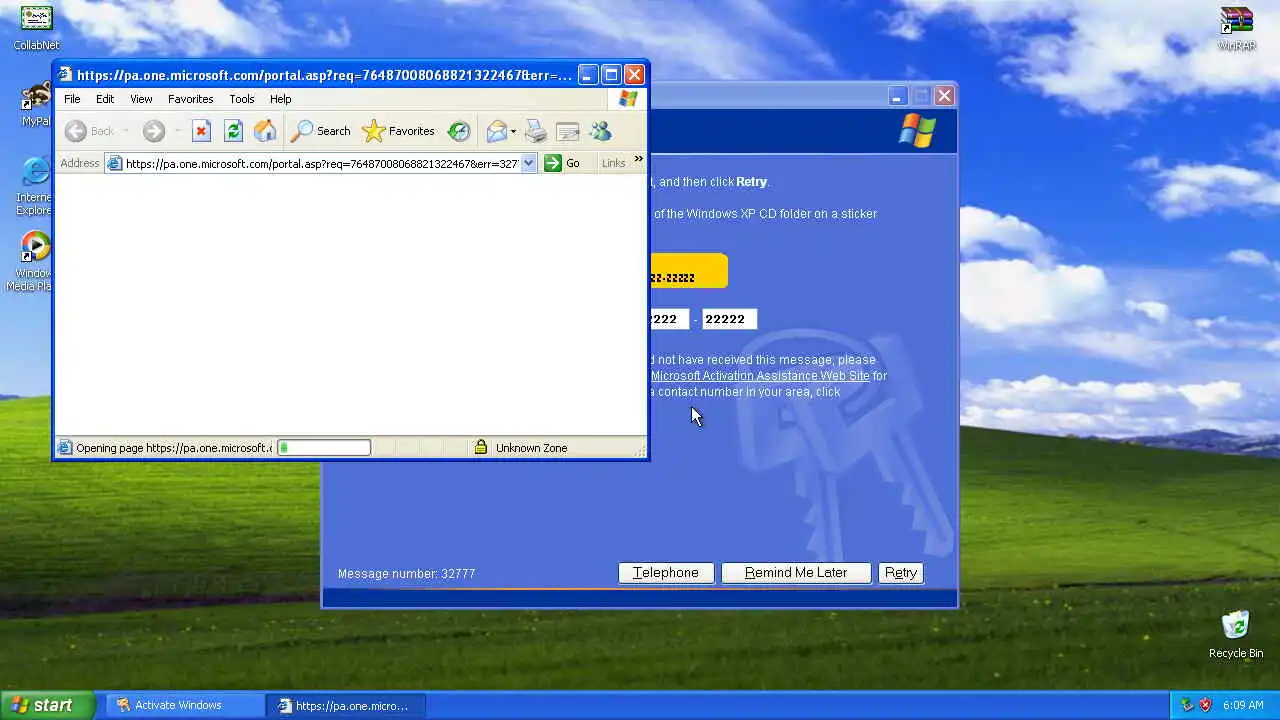
Task: Click the page icon in the address bar
Action: (x=115, y=163)
